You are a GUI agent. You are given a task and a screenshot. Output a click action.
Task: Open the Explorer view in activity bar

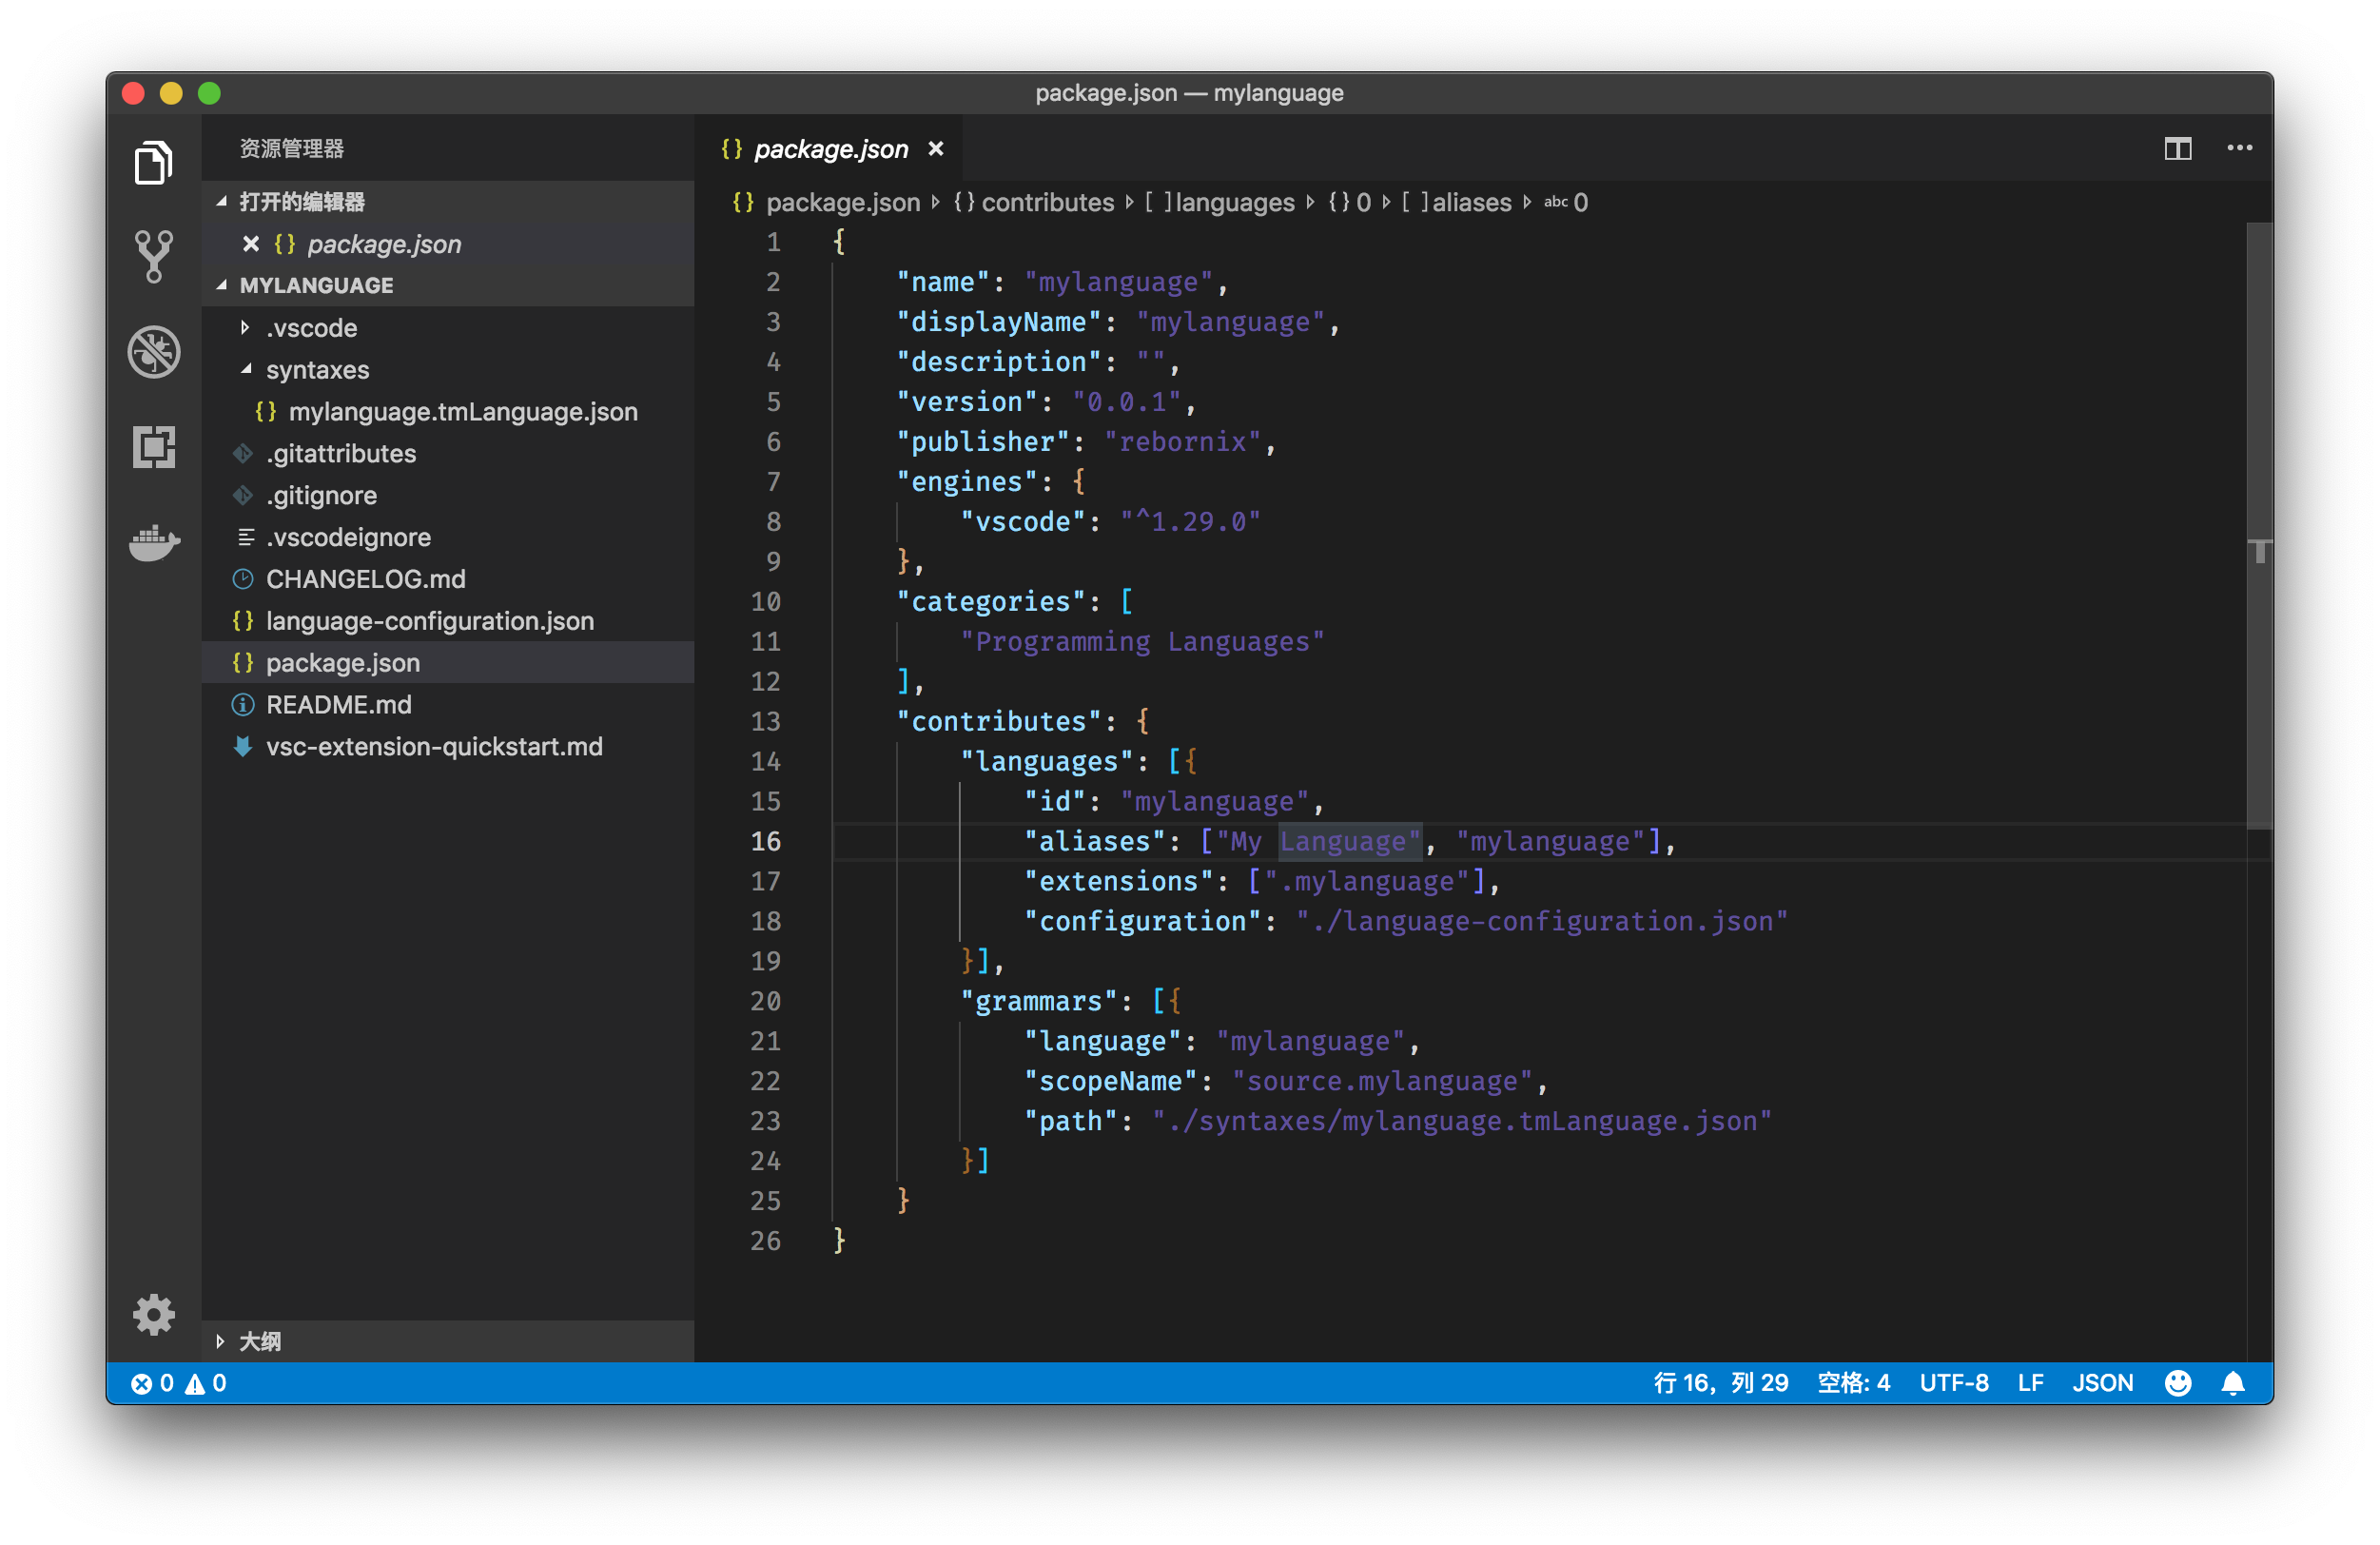tap(153, 163)
